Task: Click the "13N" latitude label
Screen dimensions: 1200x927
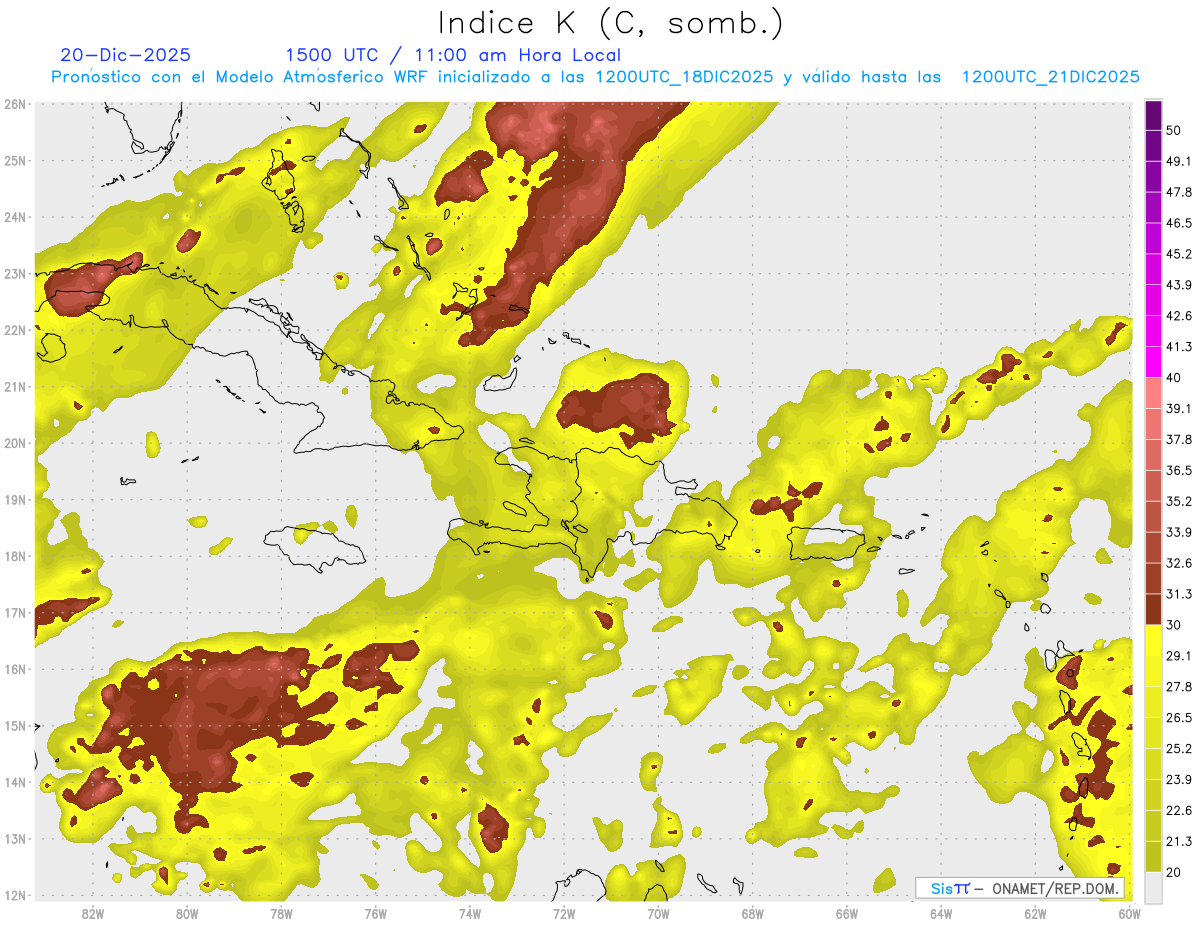Action: [16, 838]
